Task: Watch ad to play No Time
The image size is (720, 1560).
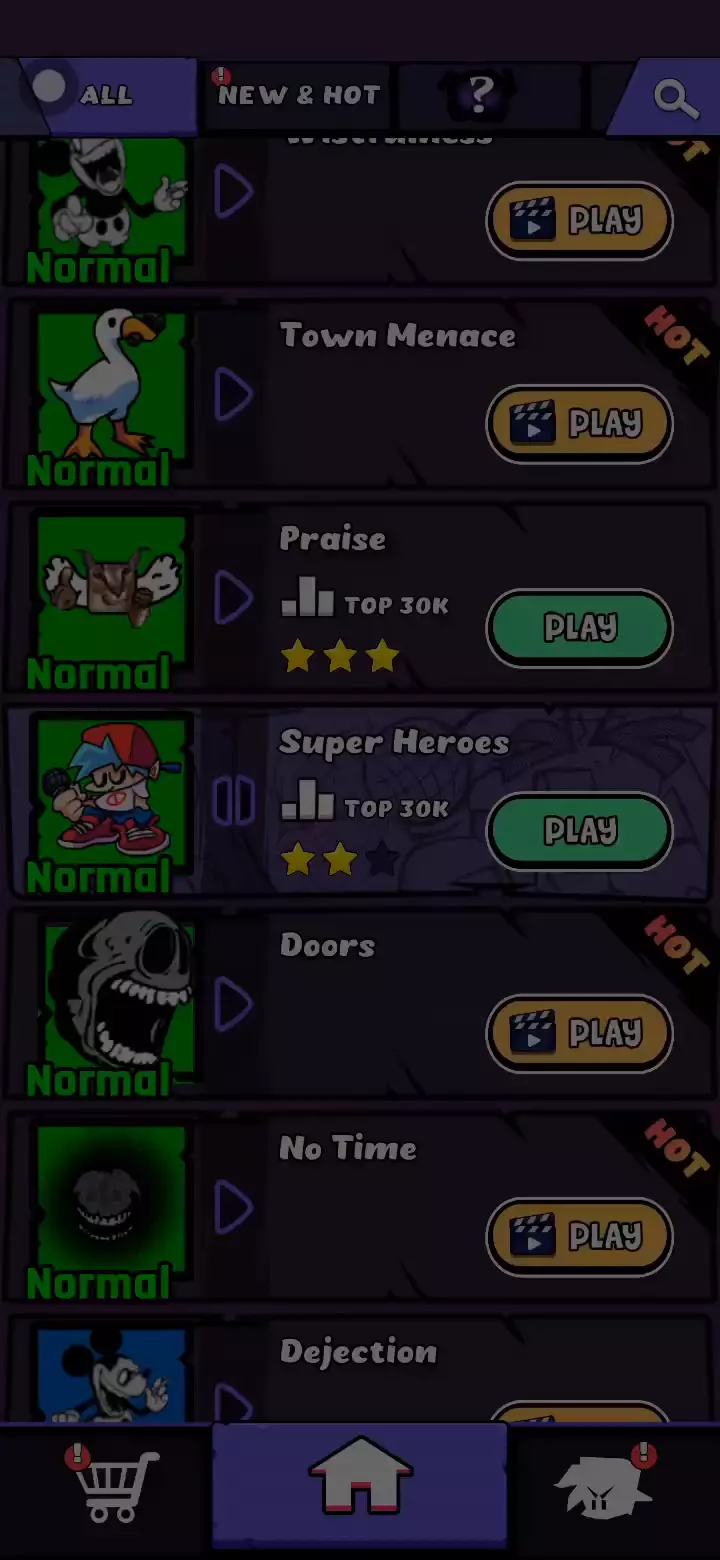Action: pyautogui.click(x=579, y=1236)
